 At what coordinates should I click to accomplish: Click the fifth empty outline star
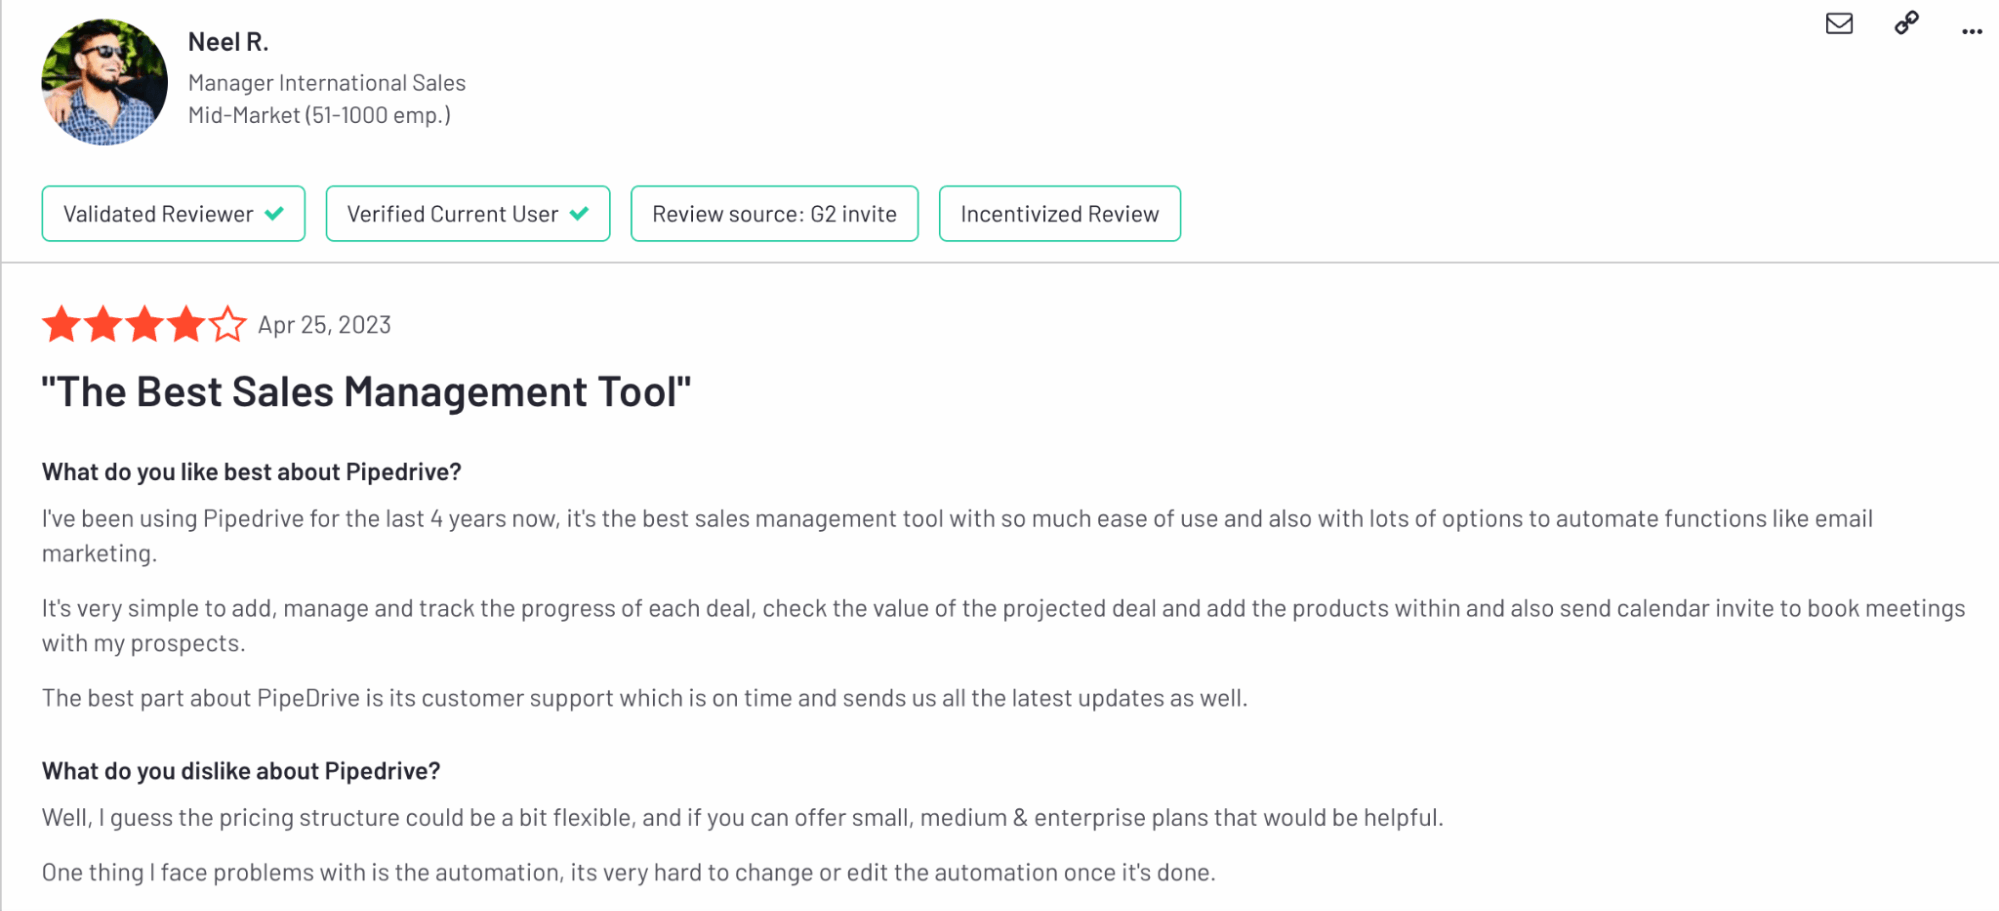[228, 324]
